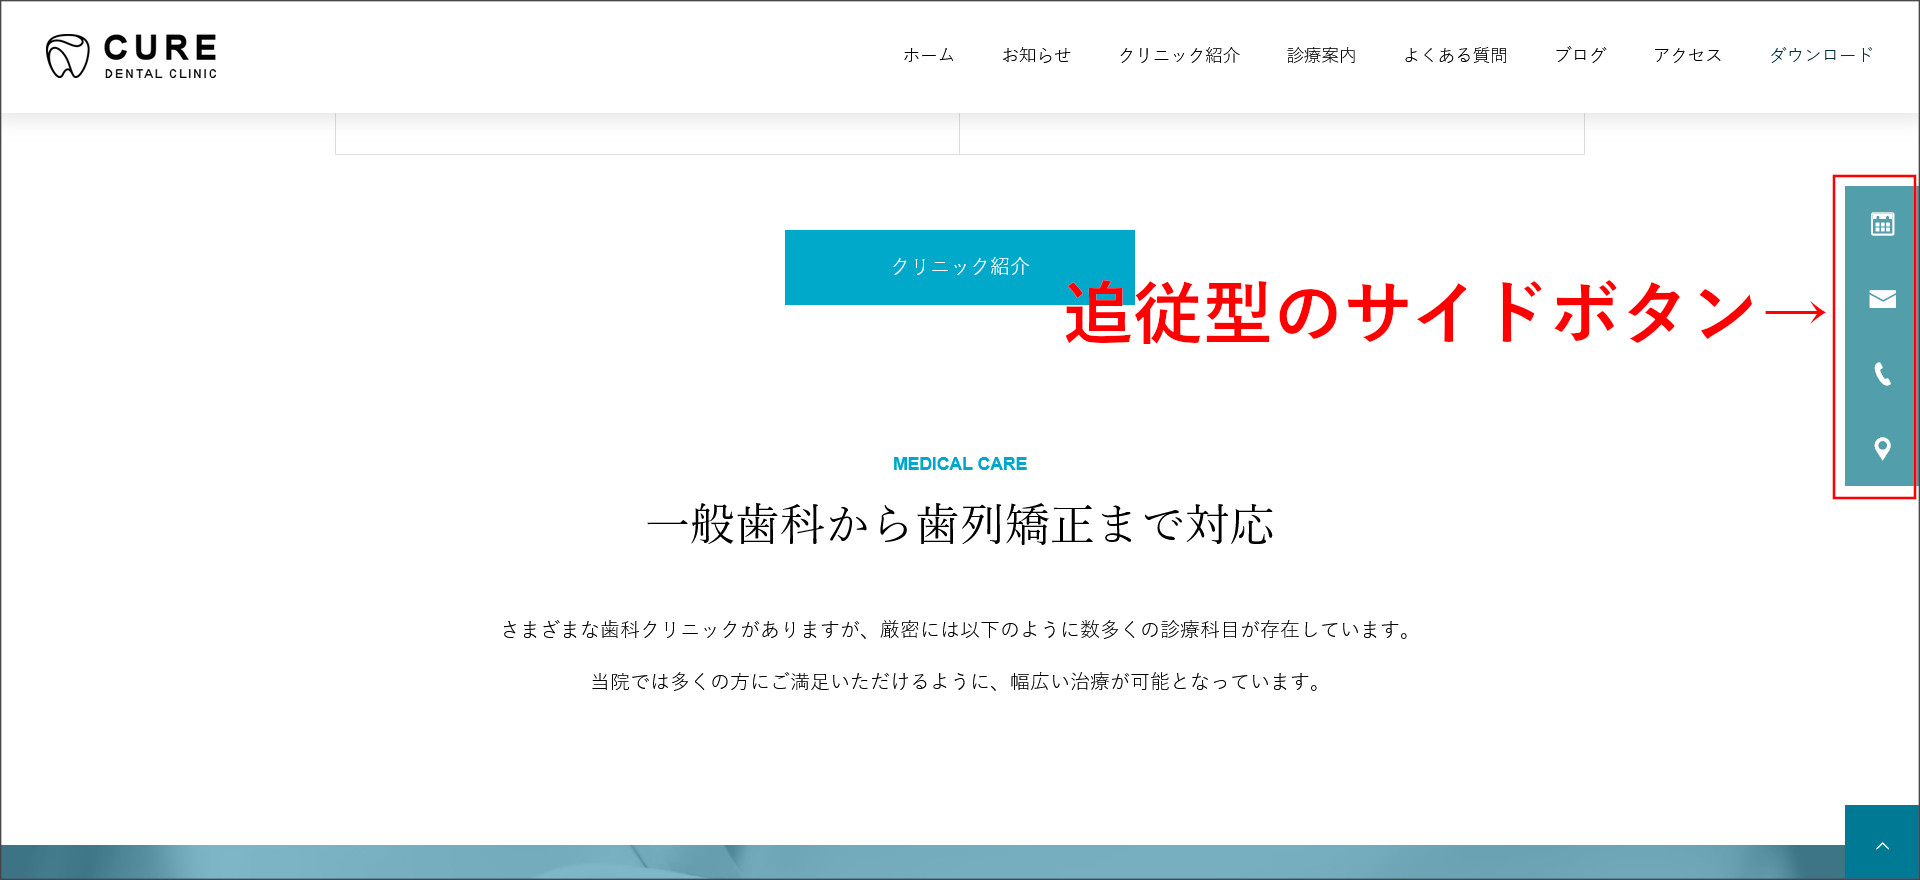Click the paragraph starting with さまざまな歯科クリニック
1920x880 pixels.
tap(960, 630)
